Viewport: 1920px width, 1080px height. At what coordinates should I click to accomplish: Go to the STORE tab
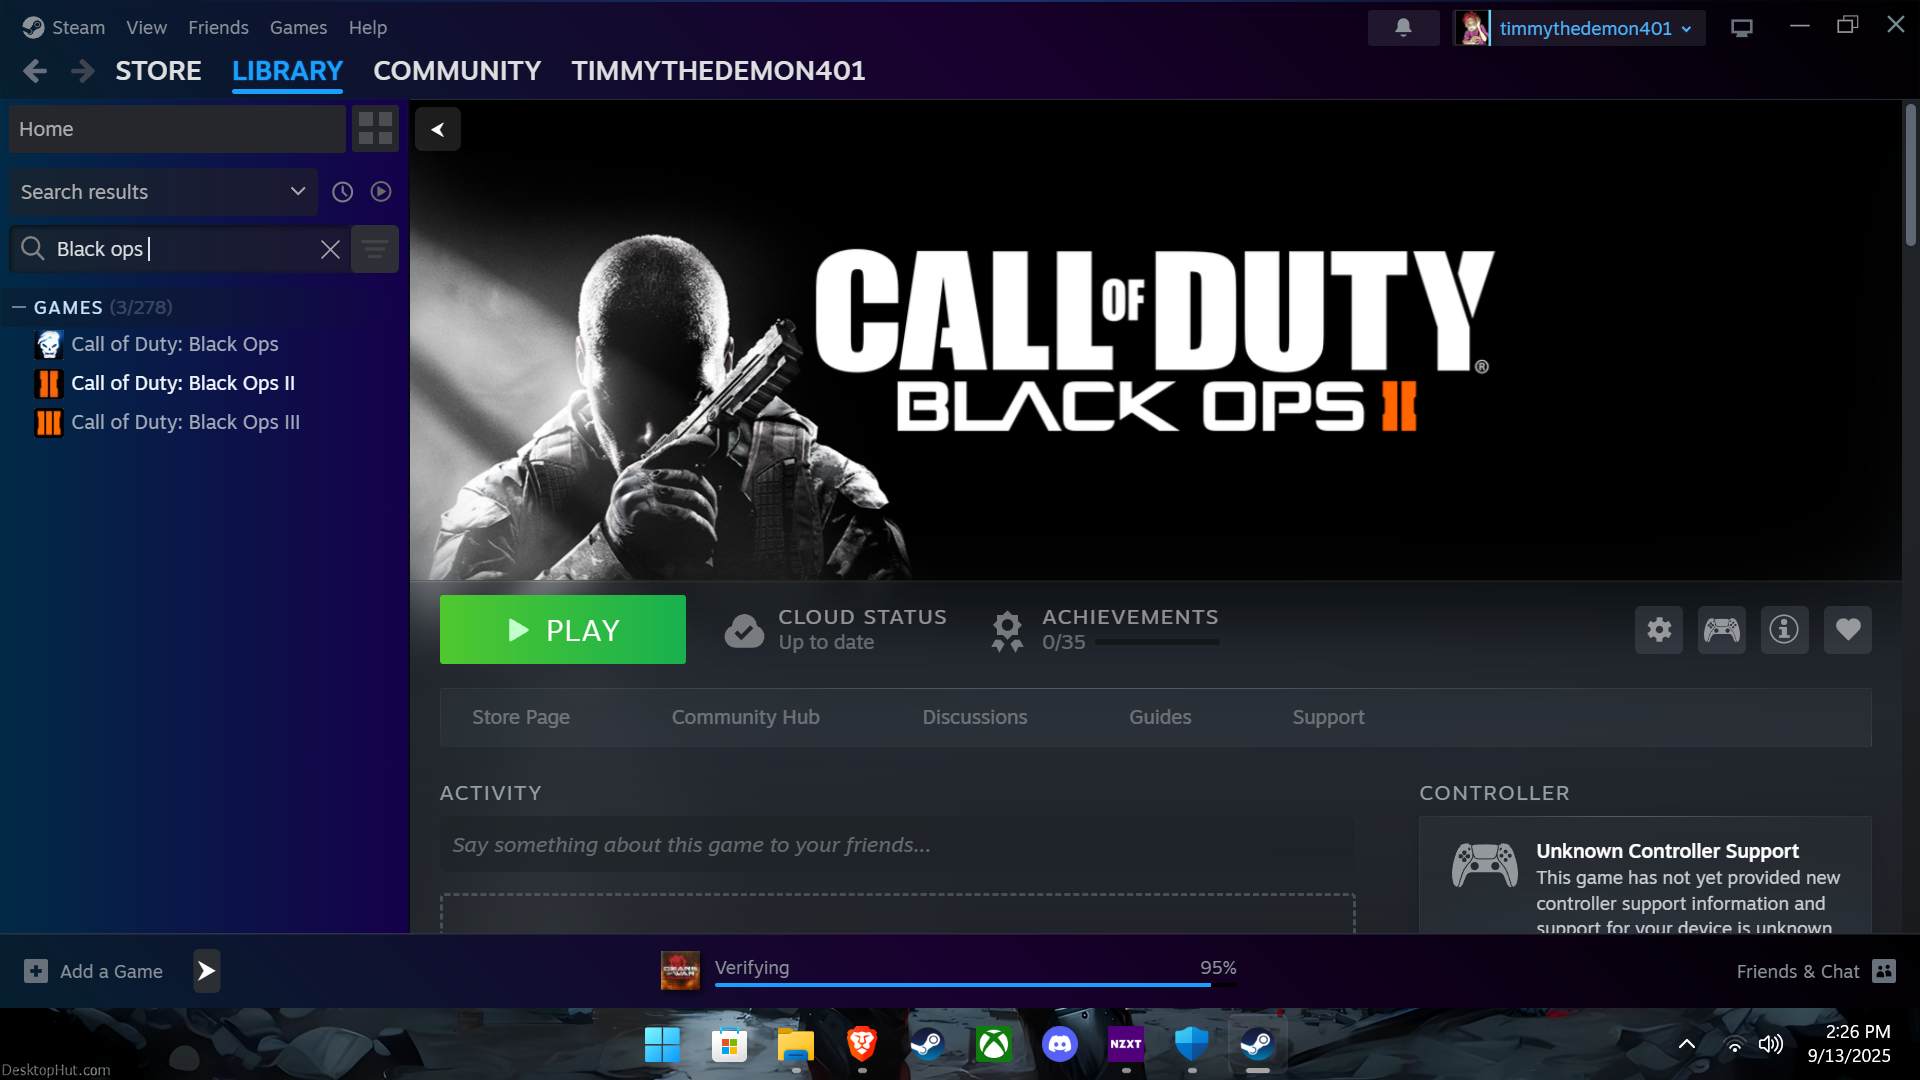(158, 71)
